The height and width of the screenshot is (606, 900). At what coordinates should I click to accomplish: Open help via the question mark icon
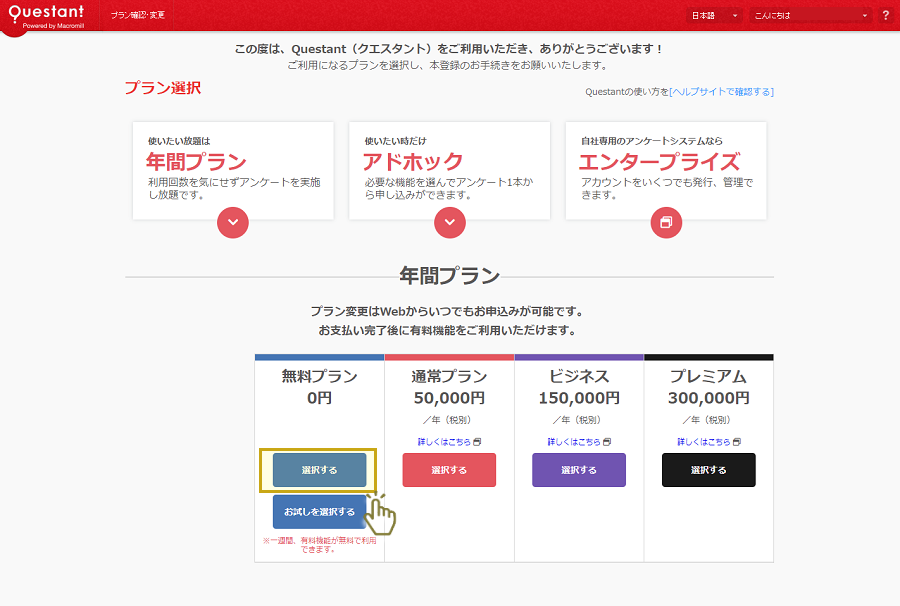888,14
